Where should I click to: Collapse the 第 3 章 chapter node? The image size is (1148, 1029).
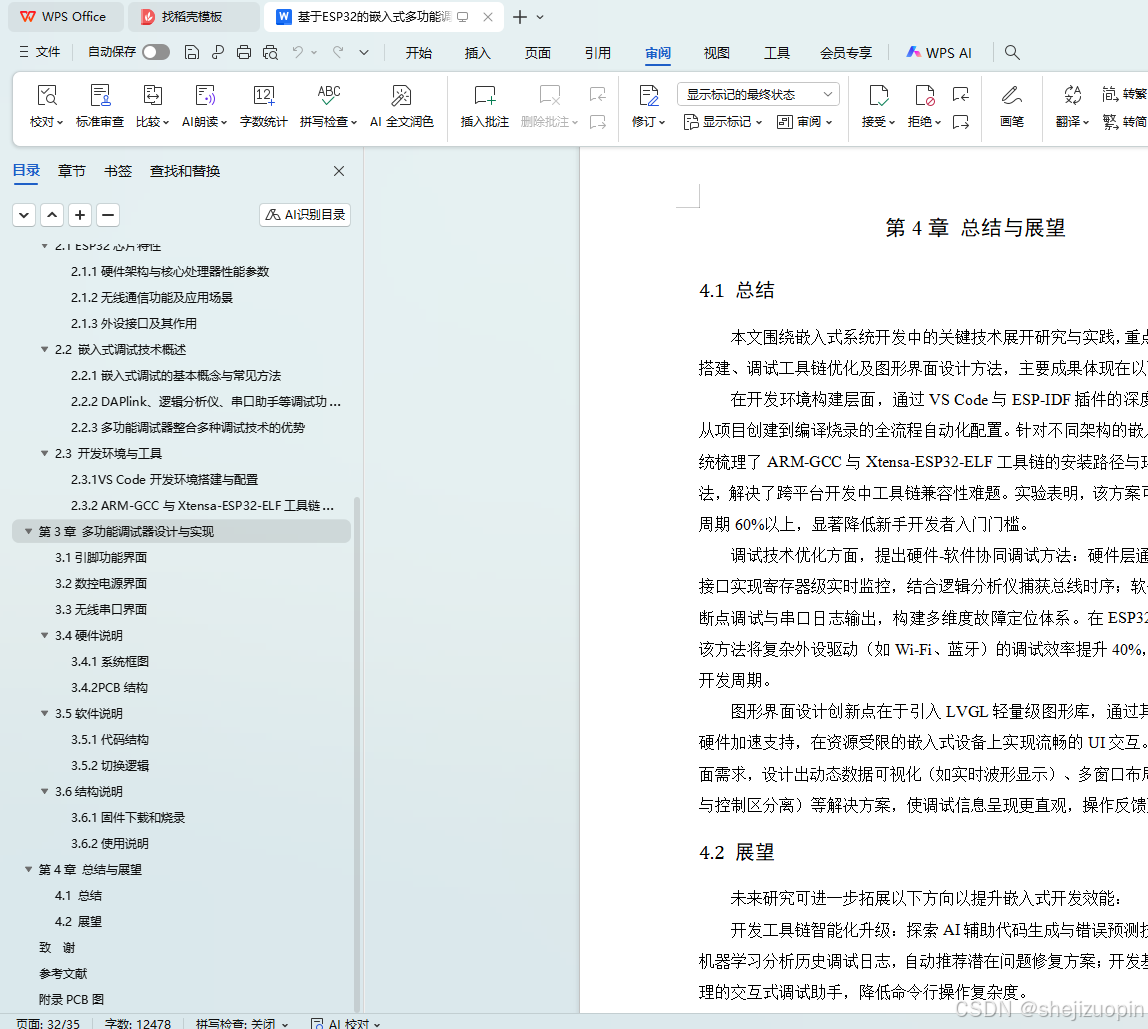(27, 531)
